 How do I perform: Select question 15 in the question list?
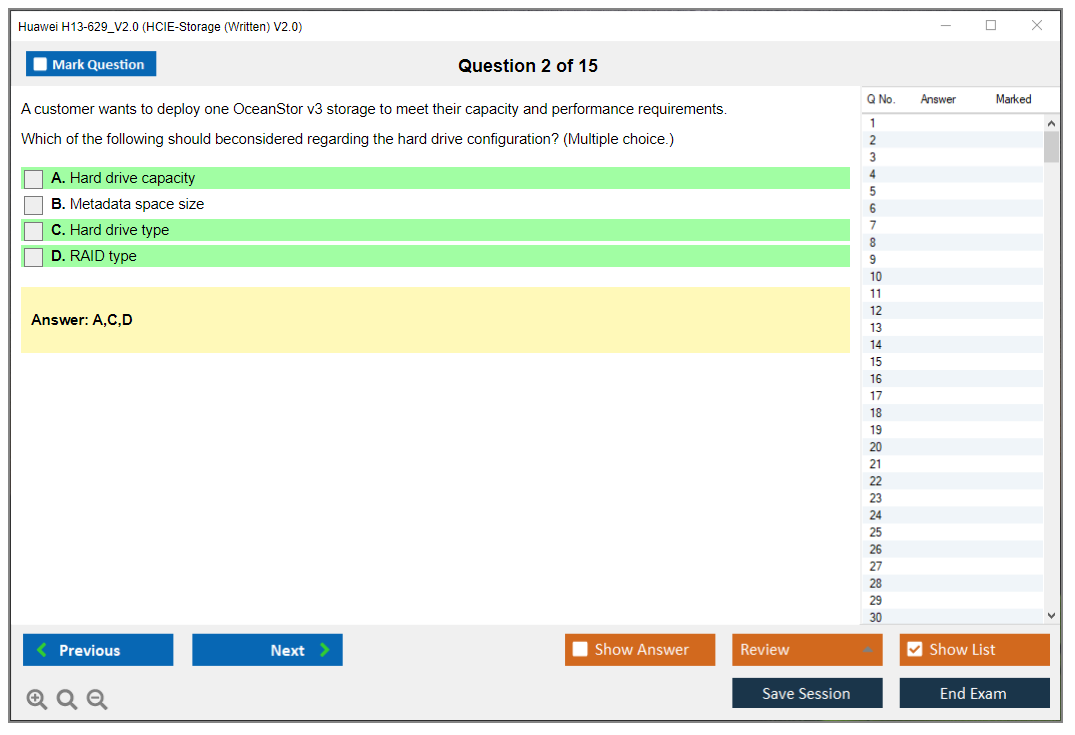pos(876,362)
